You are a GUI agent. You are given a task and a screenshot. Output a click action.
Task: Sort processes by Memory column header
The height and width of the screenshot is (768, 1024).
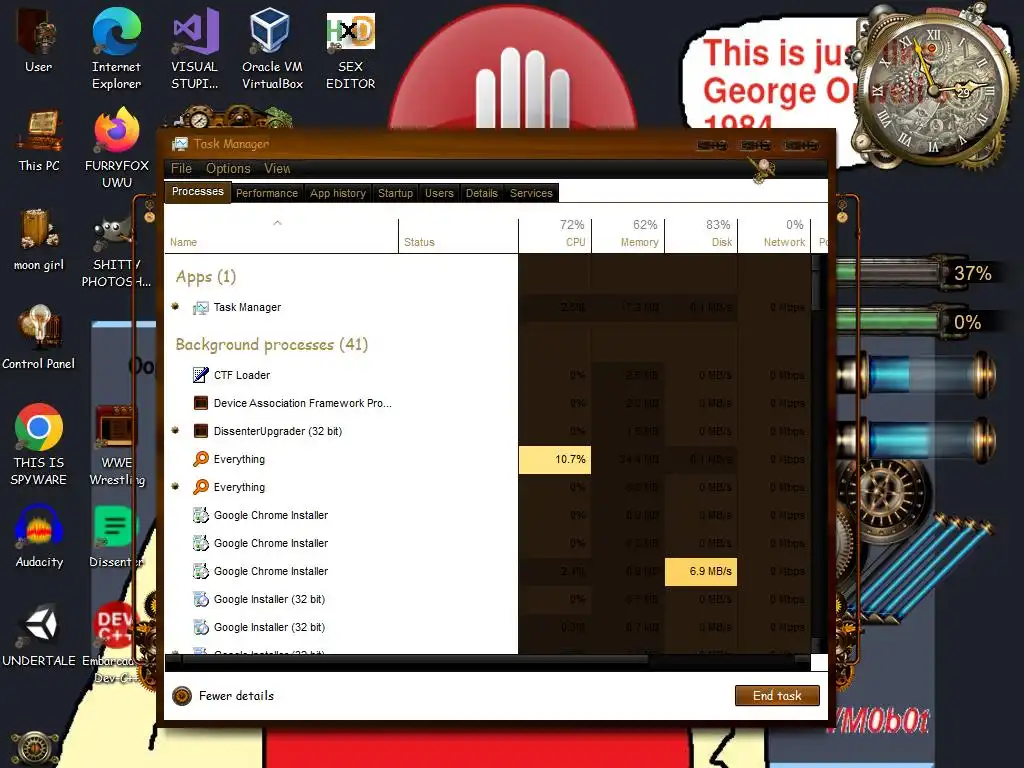tap(628, 234)
